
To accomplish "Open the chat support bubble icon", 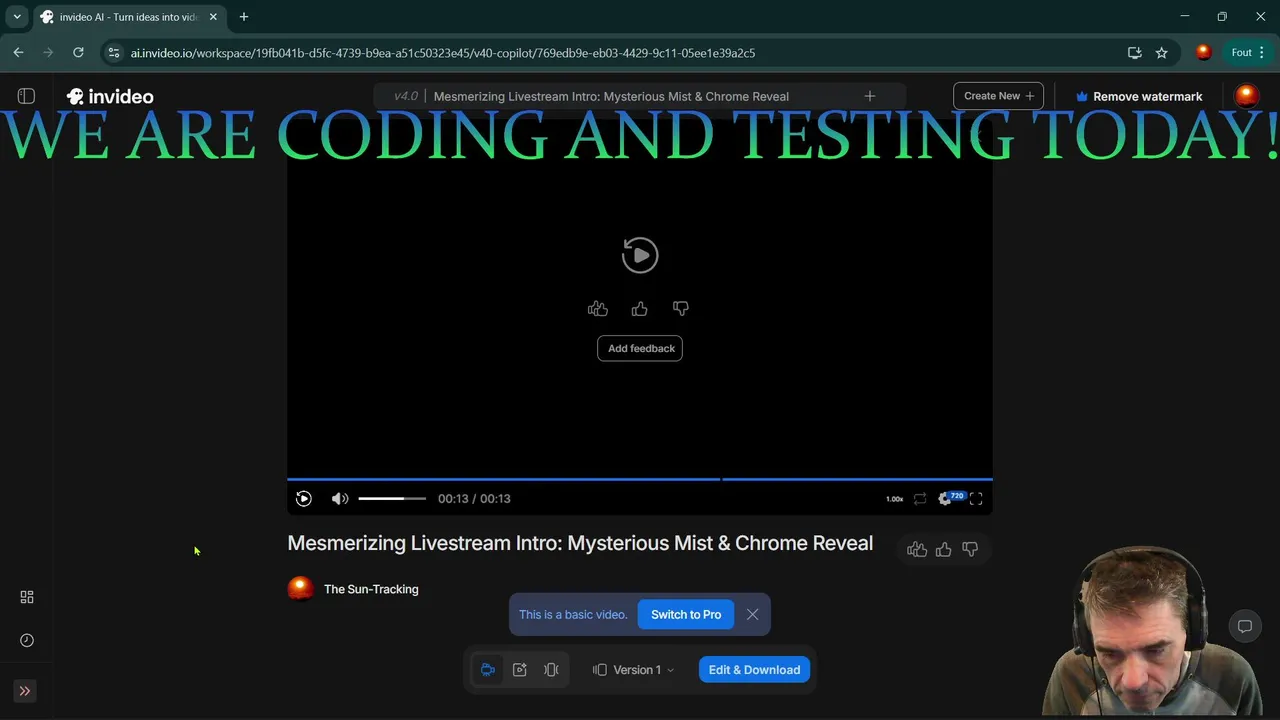I will 1245,627.
